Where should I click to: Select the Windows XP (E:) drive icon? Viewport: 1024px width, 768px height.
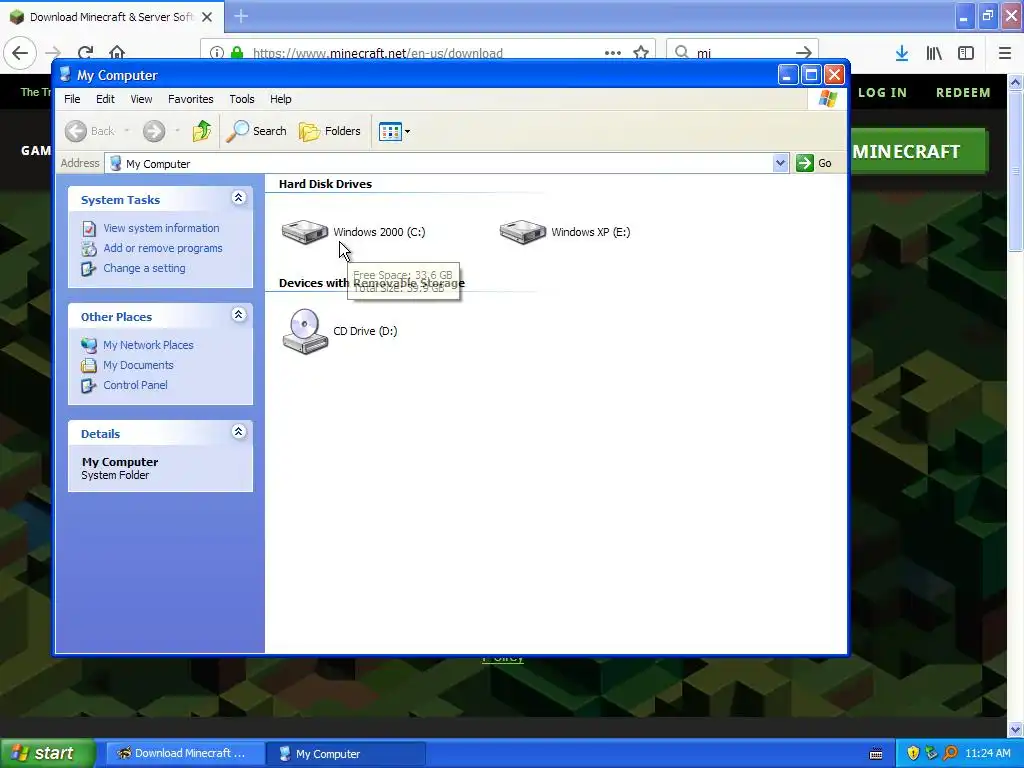click(x=522, y=232)
